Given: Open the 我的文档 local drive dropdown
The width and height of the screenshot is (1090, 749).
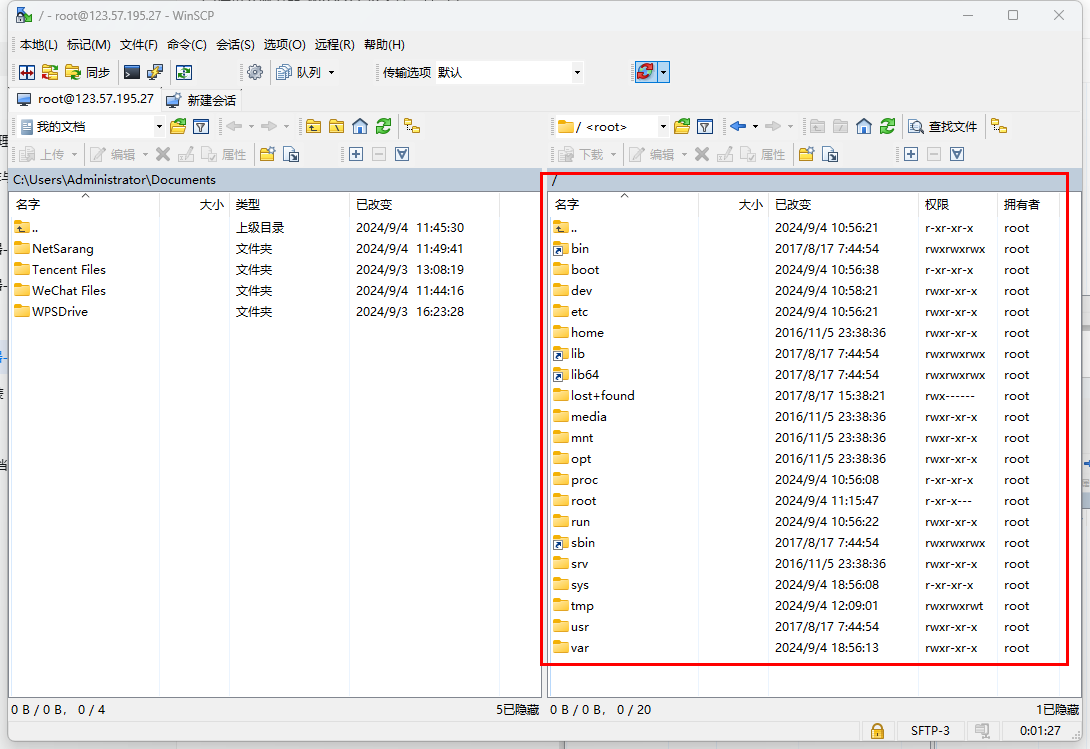Looking at the screenshot, I should tap(91, 127).
